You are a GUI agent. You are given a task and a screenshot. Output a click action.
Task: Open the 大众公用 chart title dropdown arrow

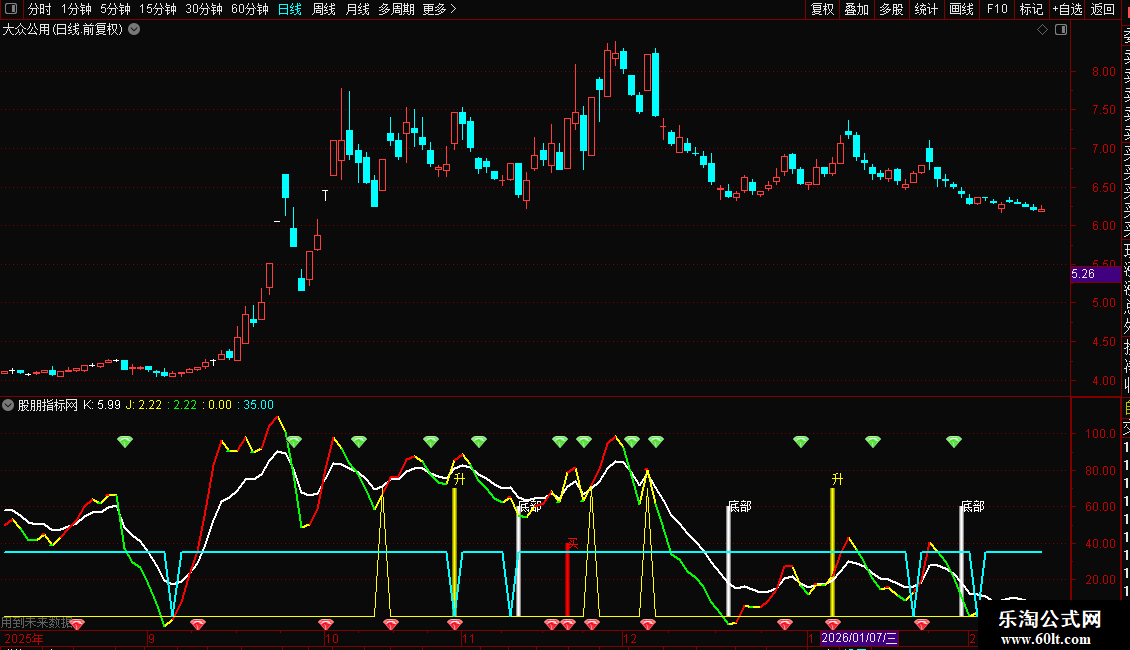pyautogui.click(x=135, y=30)
